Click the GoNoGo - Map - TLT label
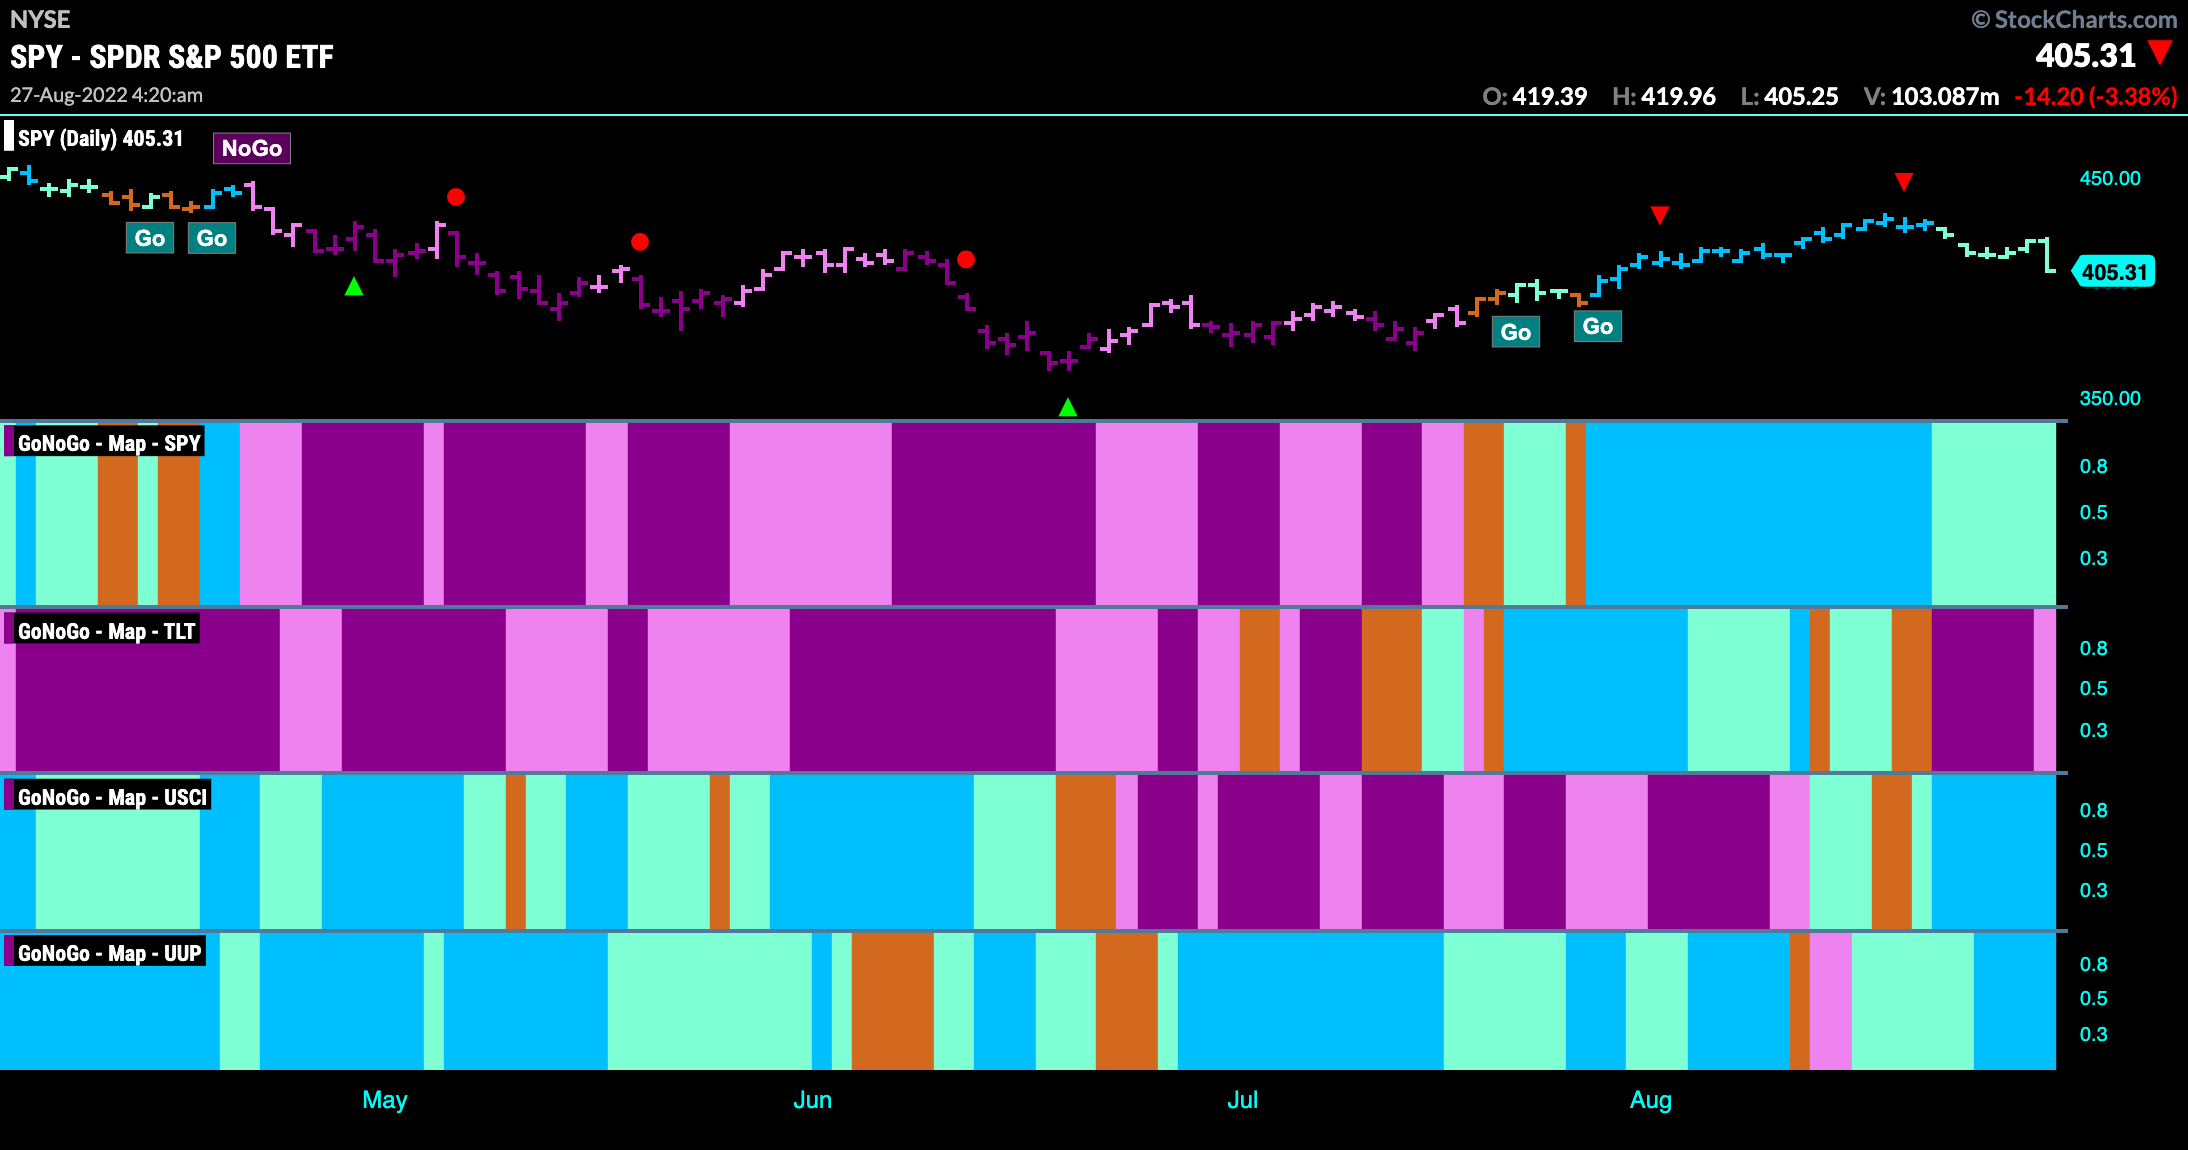The width and height of the screenshot is (2188, 1150). [x=106, y=631]
